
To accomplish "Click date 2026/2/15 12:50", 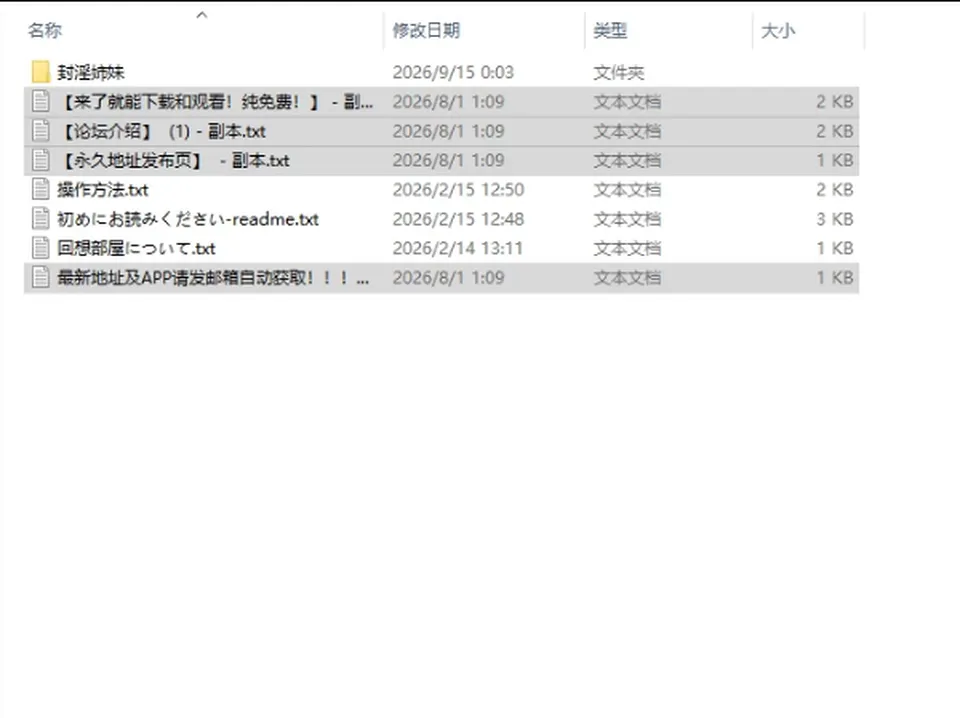I will [458, 190].
